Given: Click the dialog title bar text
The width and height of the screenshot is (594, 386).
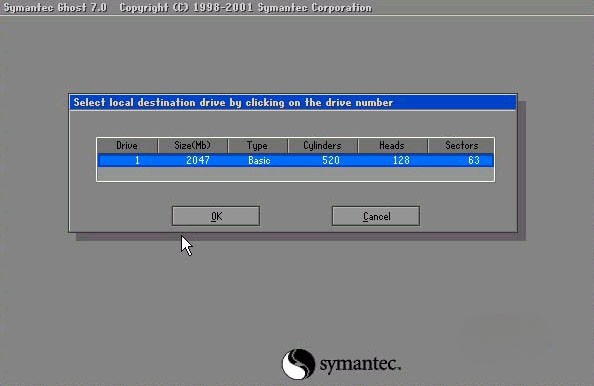Looking at the screenshot, I should [x=233, y=103].
